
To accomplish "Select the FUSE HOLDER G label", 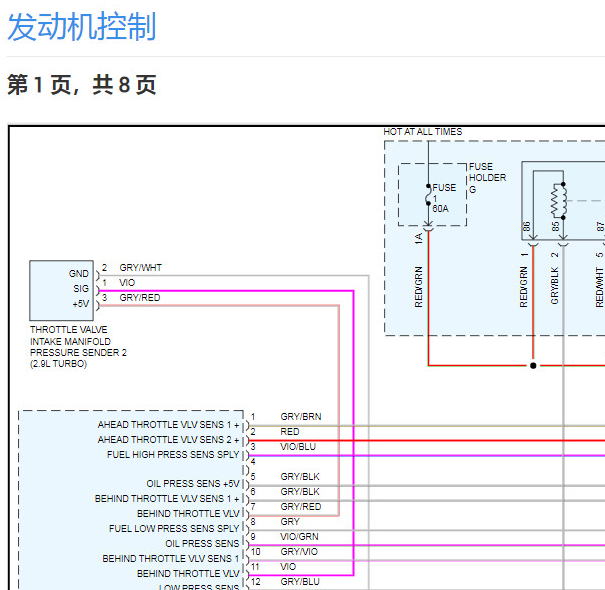I will coord(487,178).
